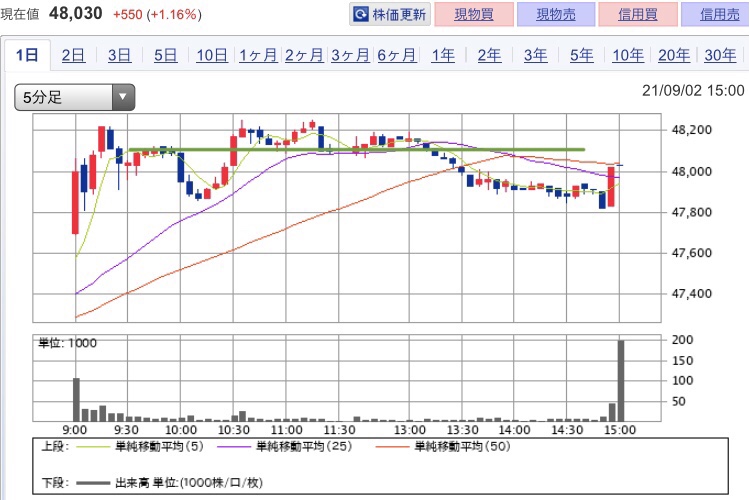Screen dimensions: 749x500
Task: Switch to the 5日 chart period
Action: coord(165,55)
